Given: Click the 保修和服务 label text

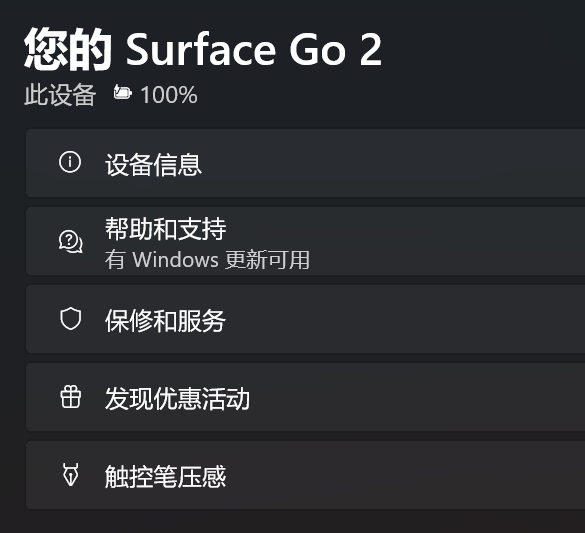Looking at the screenshot, I should tap(165, 321).
